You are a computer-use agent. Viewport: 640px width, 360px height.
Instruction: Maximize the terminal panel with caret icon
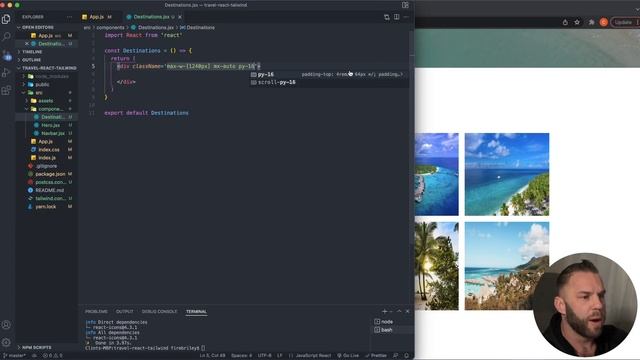(399, 311)
